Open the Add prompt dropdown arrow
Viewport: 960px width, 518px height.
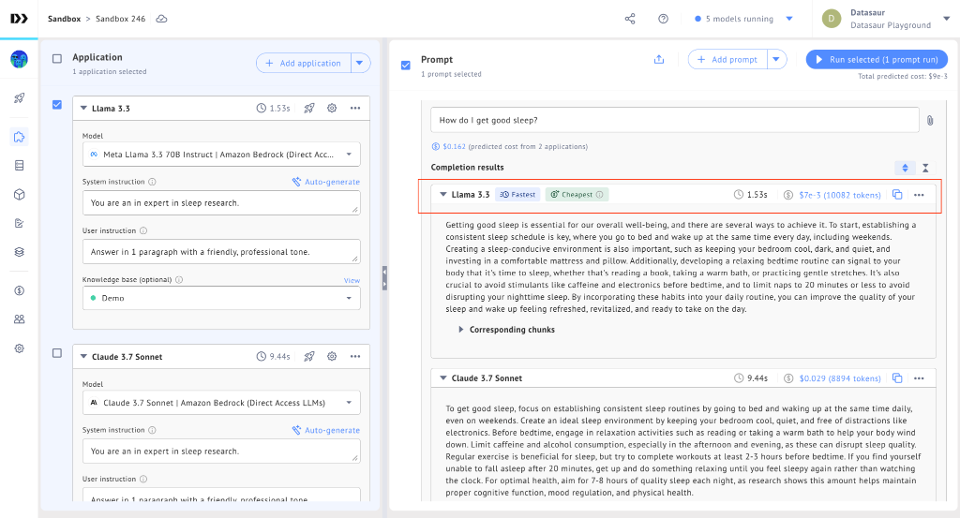coord(776,59)
